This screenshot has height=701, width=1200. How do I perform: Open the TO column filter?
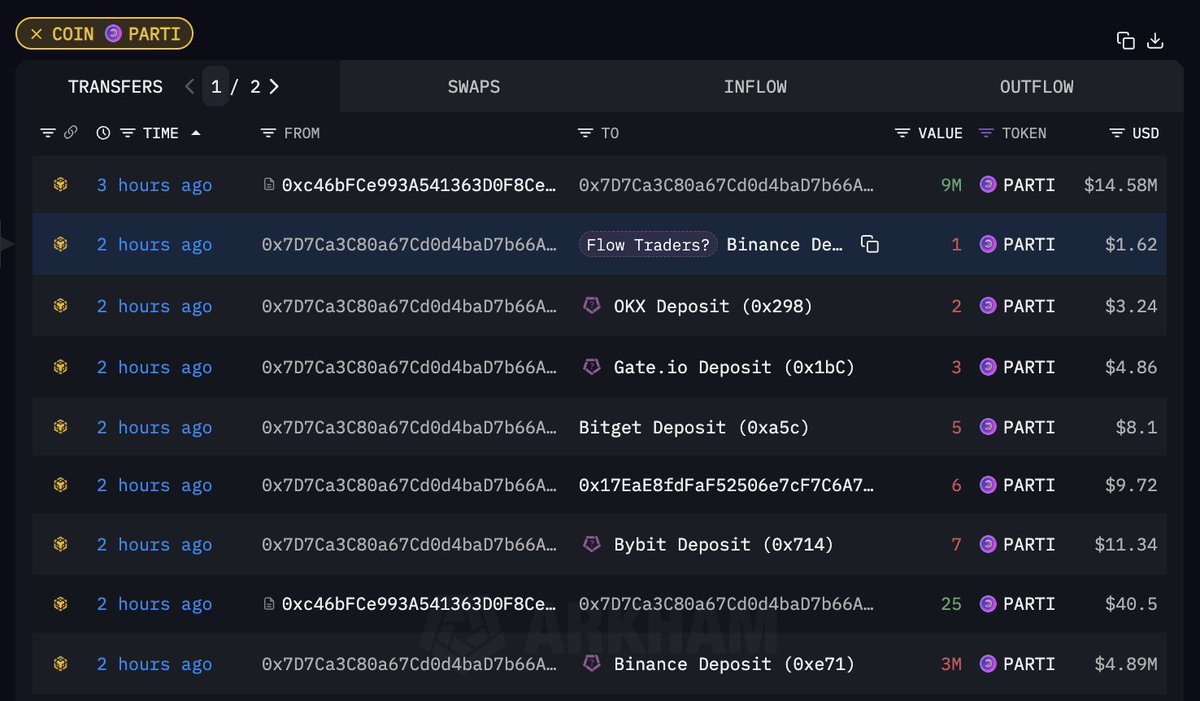(585, 133)
